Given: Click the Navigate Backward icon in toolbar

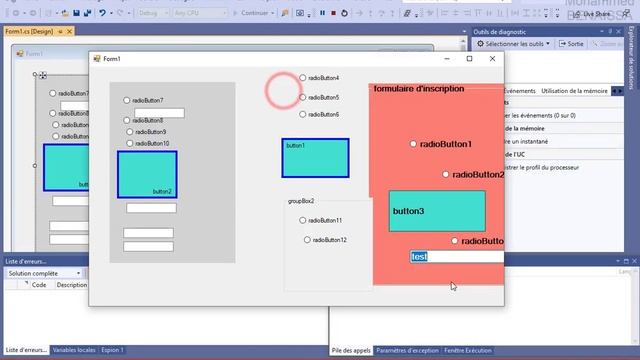Looking at the screenshot, I should click(16, 13).
